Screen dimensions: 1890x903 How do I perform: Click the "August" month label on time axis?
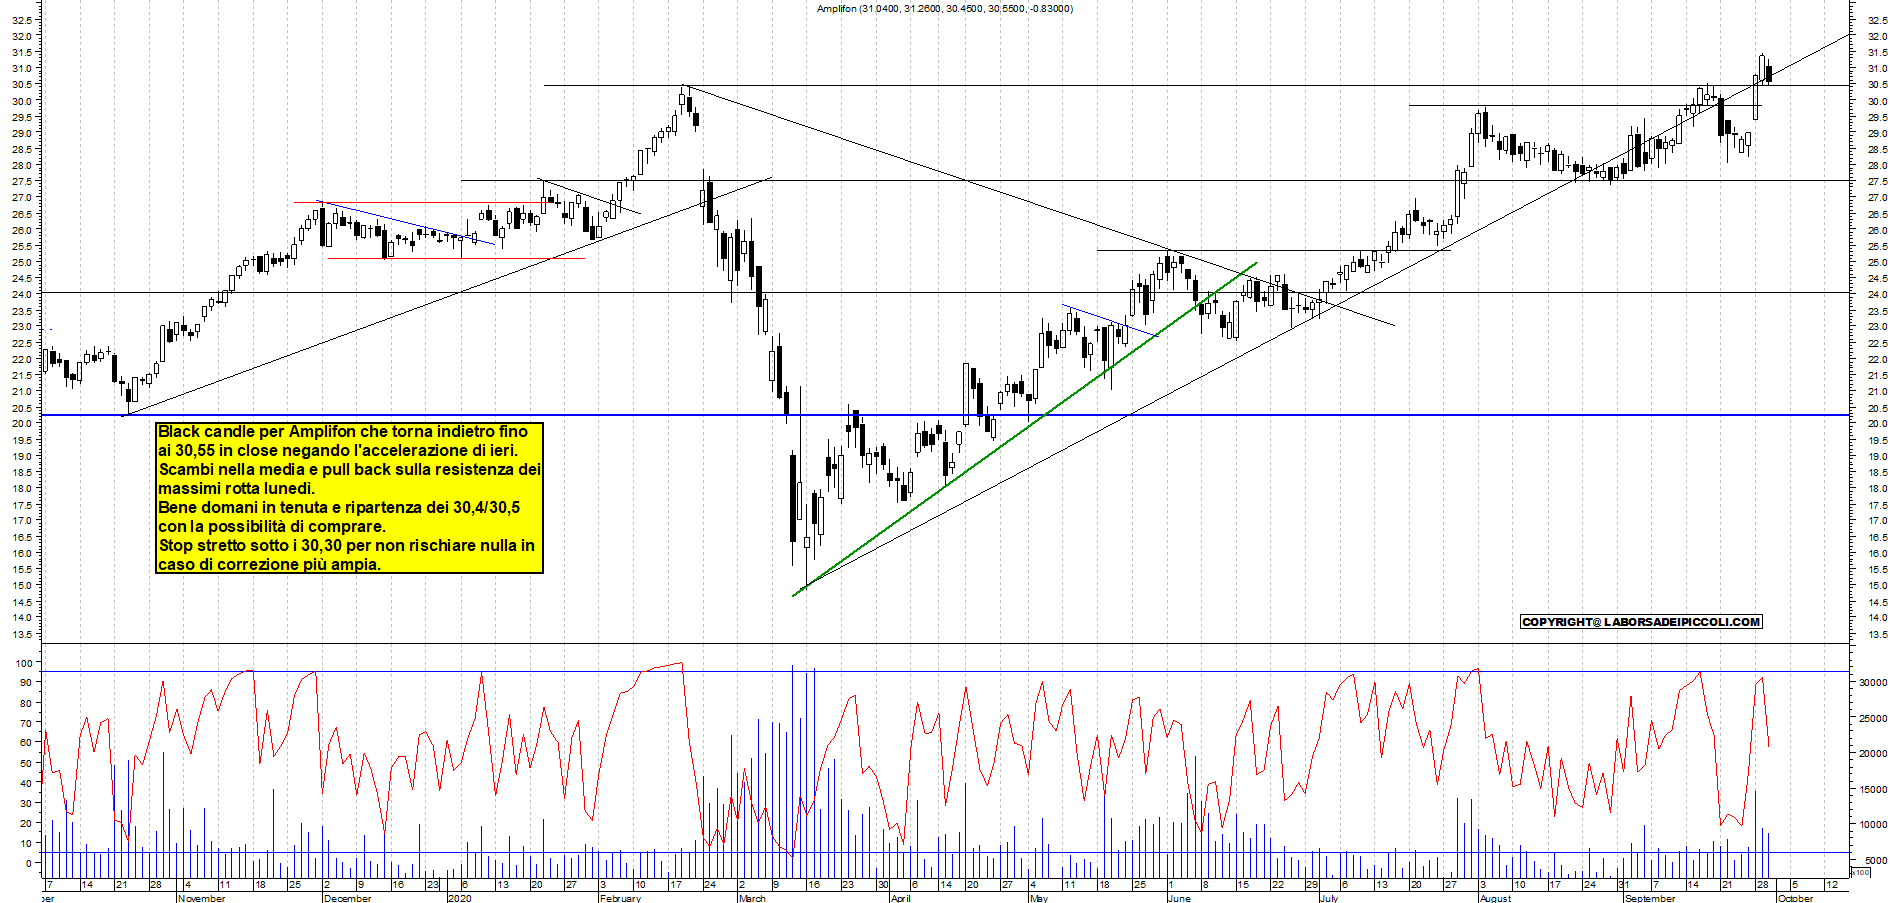(1495, 898)
